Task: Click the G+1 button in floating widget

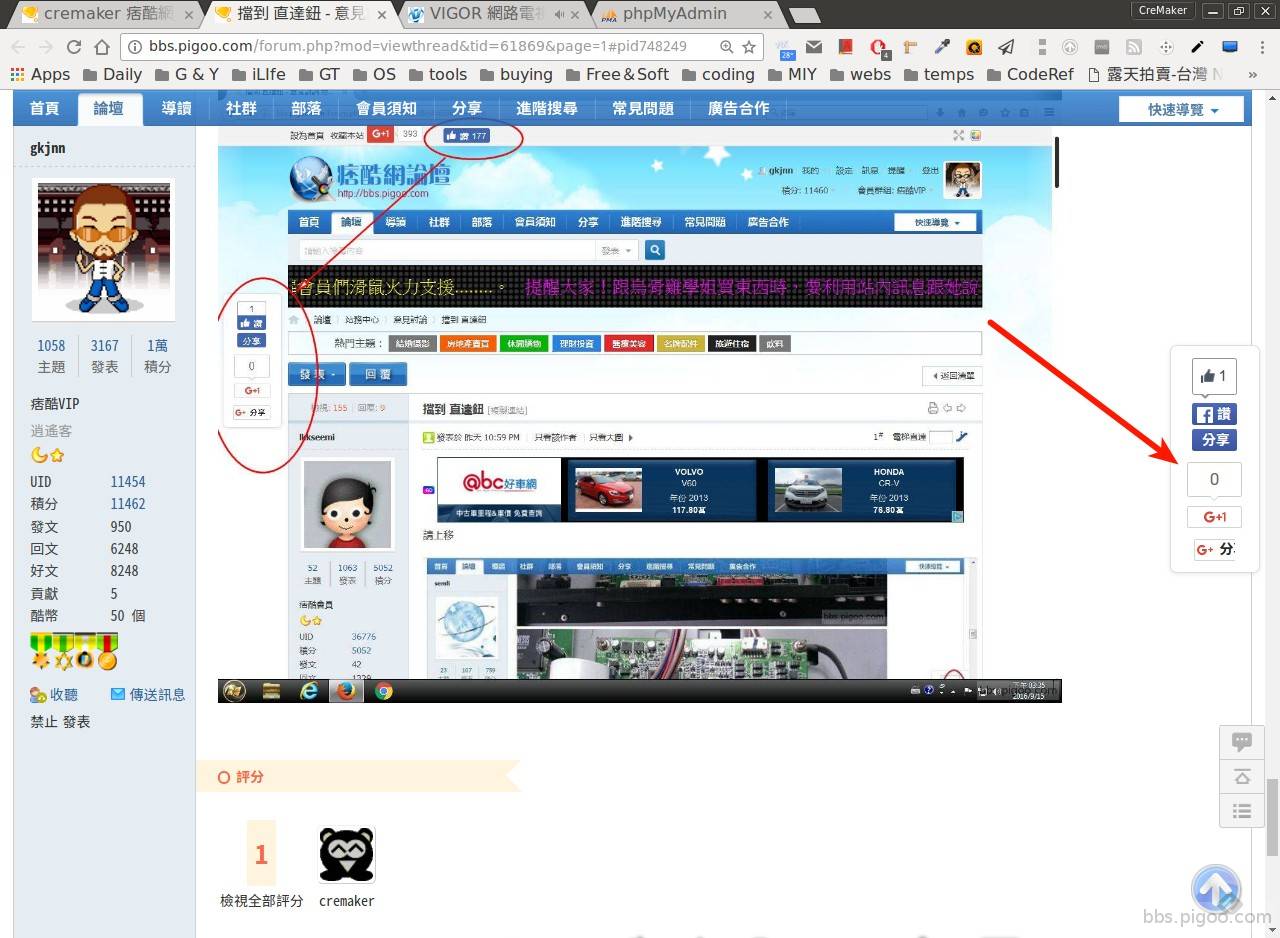Action: click(1214, 517)
